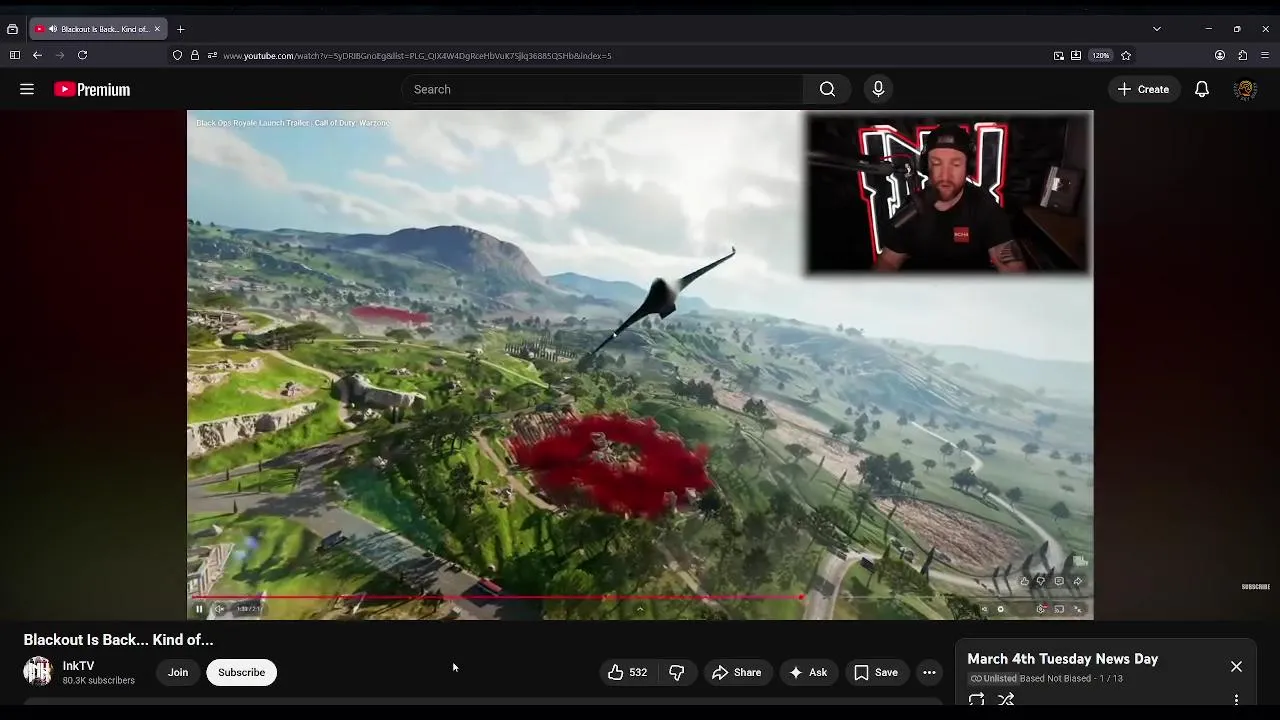This screenshot has width=1280, height=720.
Task: Toggle the browser sidebar panel
Action: tap(14, 55)
